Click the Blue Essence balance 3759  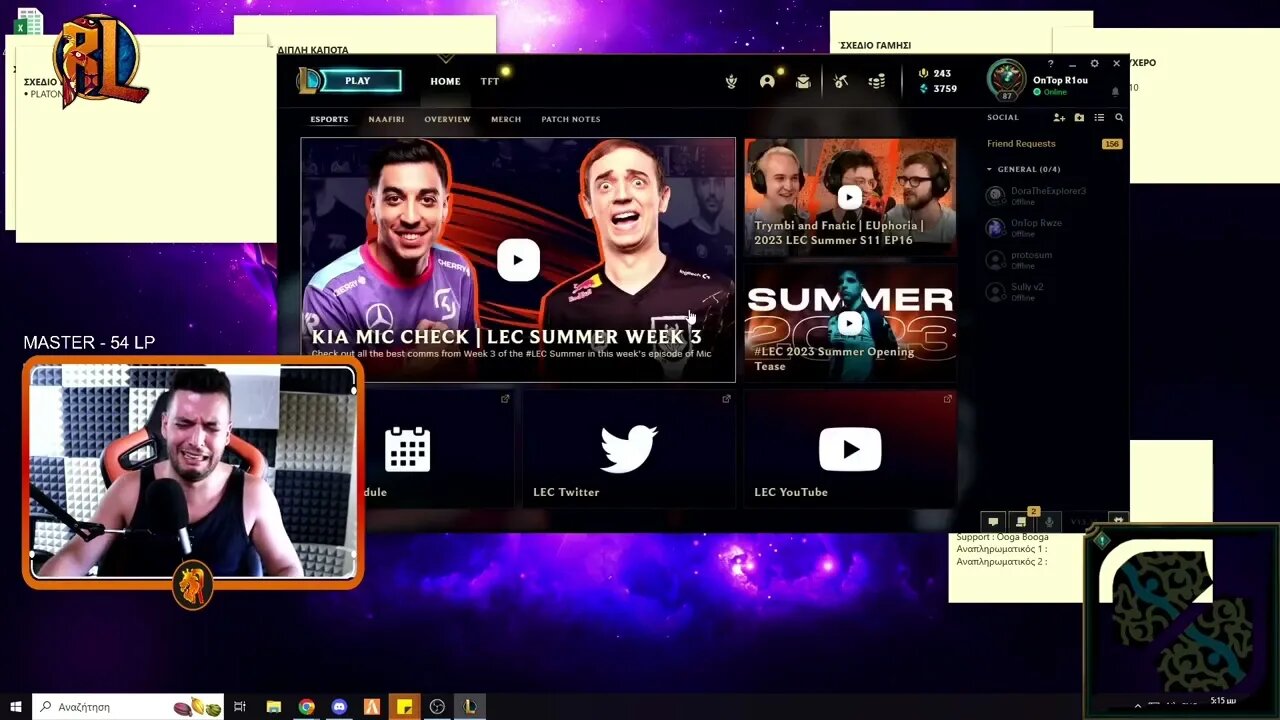pyautogui.click(x=937, y=88)
